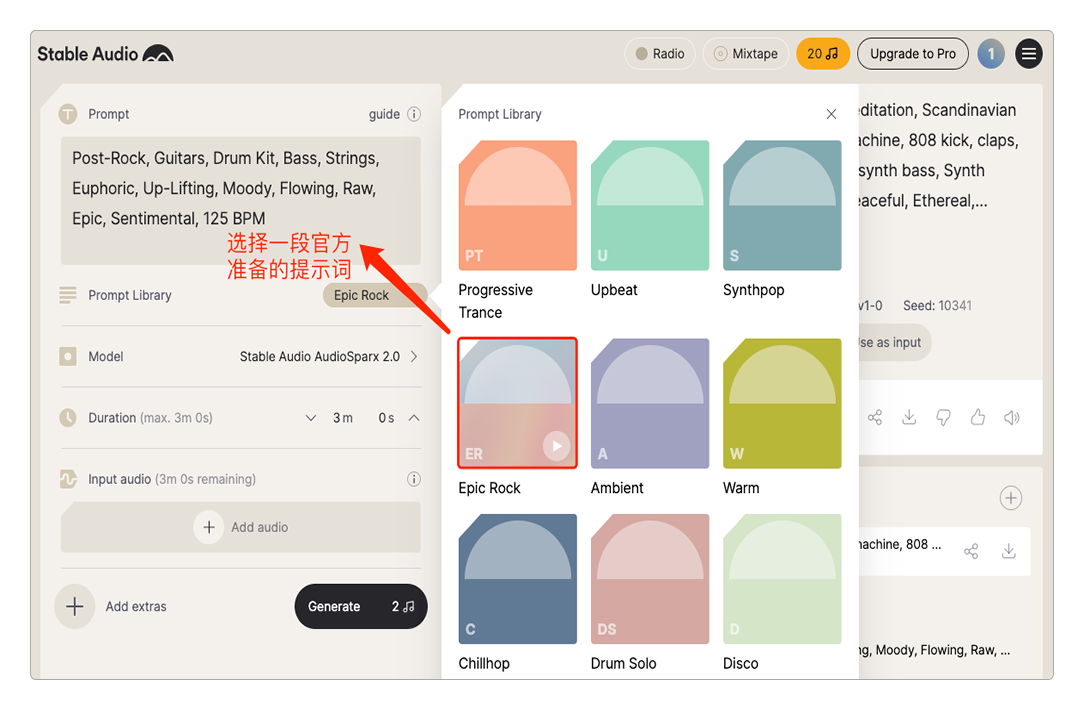Expand Model selection chevron

tap(414, 357)
